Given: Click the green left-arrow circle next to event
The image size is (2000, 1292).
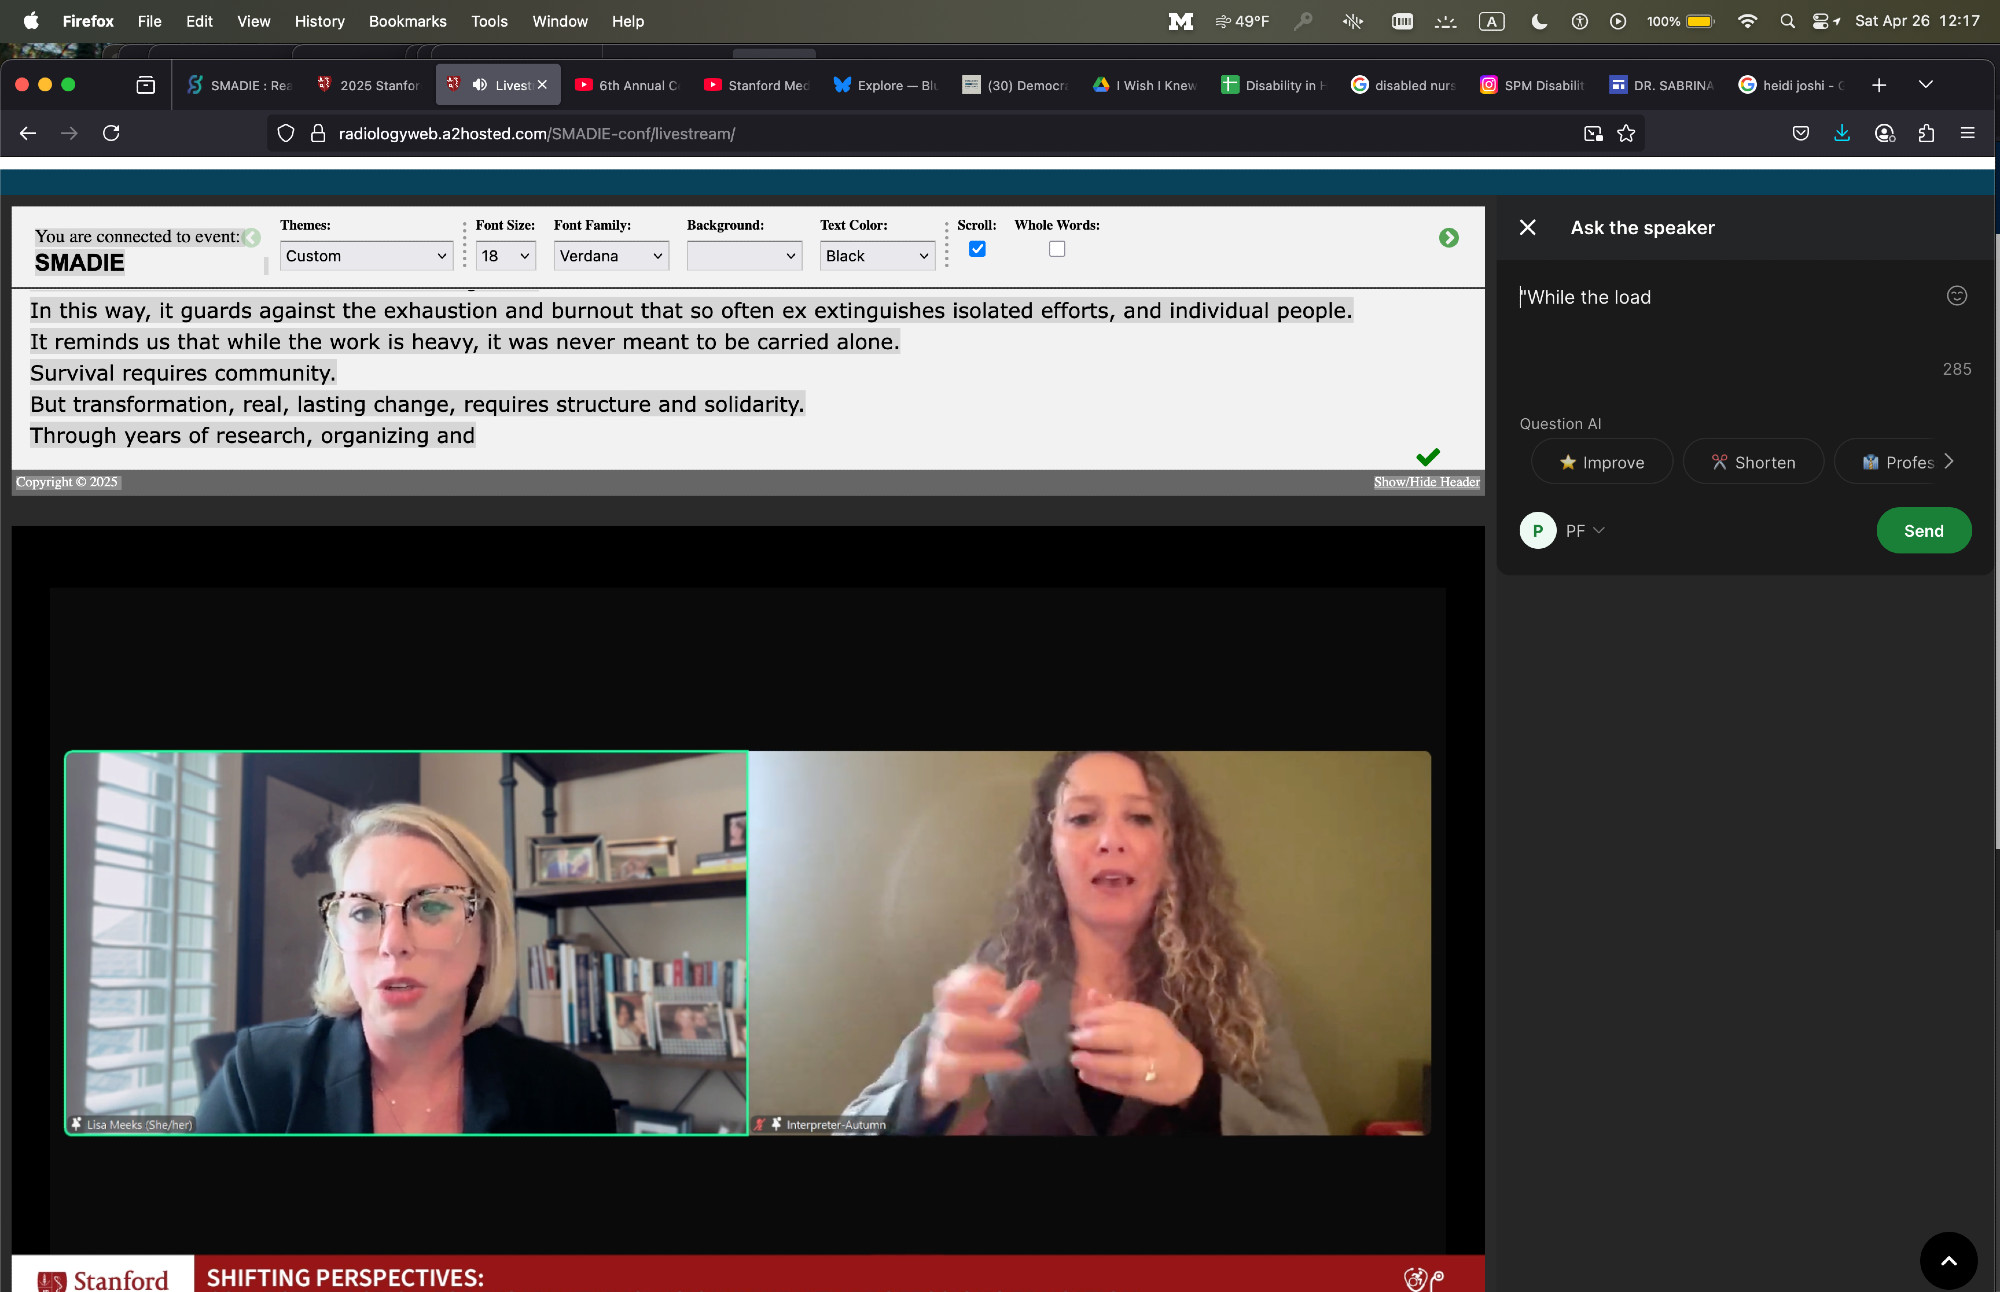Looking at the screenshot, I should click(252, 238).
